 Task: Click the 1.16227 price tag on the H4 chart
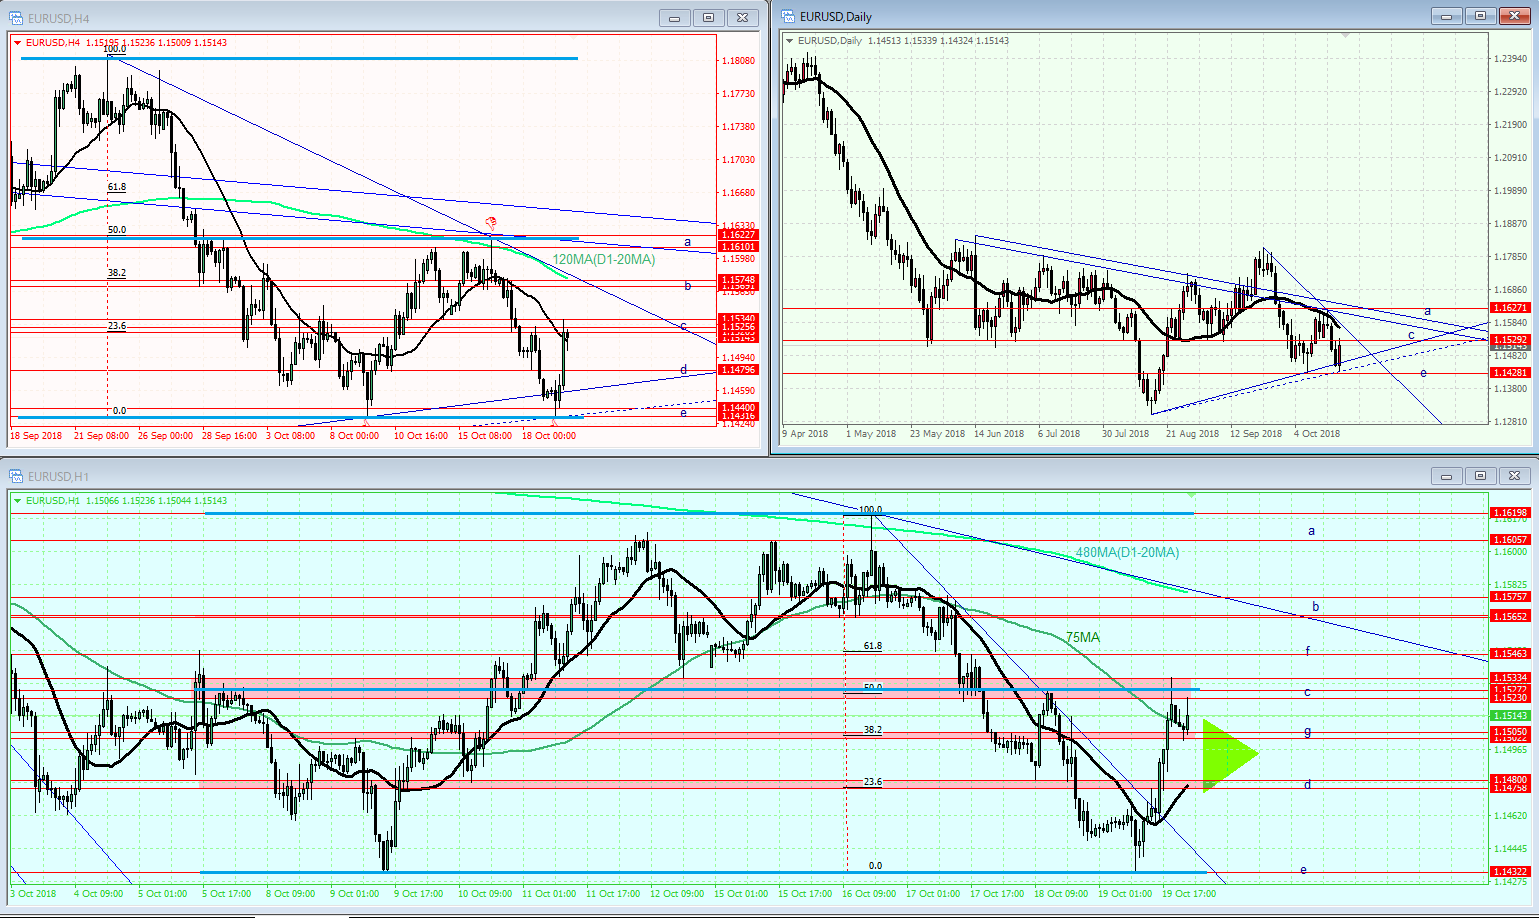738,235
